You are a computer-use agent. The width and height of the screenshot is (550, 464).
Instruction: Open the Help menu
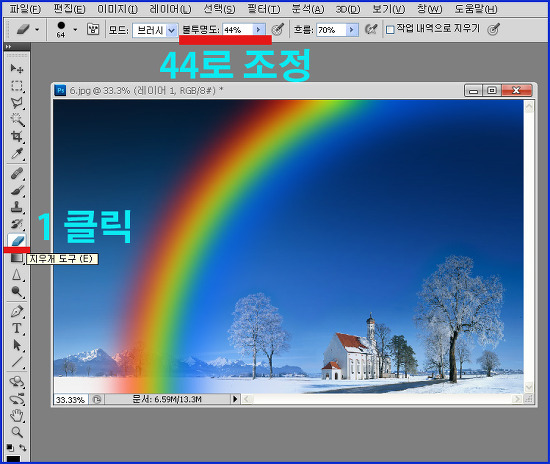tap(476, 9)
